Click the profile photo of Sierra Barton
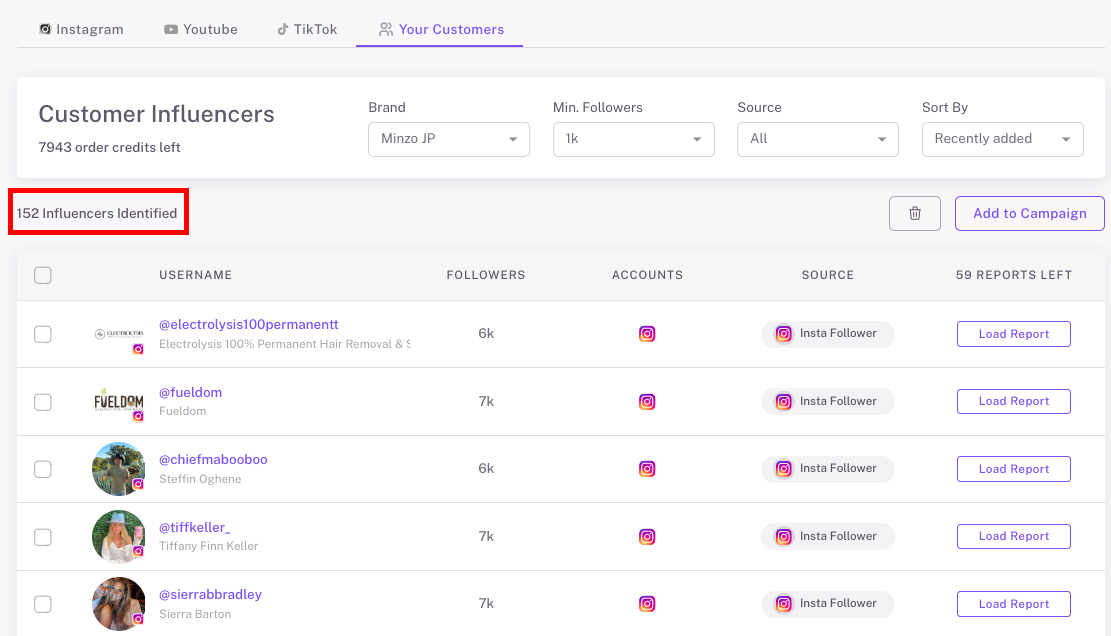1111x636 pixels. 118,604
